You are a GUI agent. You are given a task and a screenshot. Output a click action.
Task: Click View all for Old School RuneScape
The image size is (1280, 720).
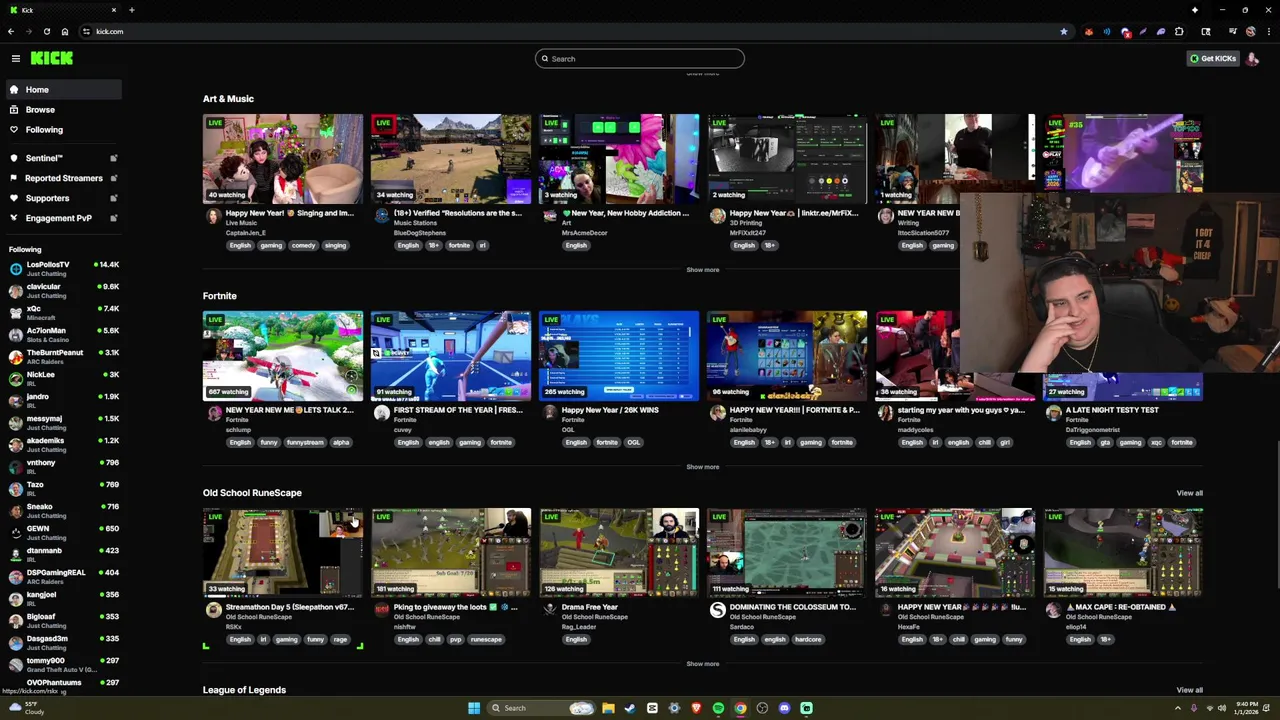1190,493
